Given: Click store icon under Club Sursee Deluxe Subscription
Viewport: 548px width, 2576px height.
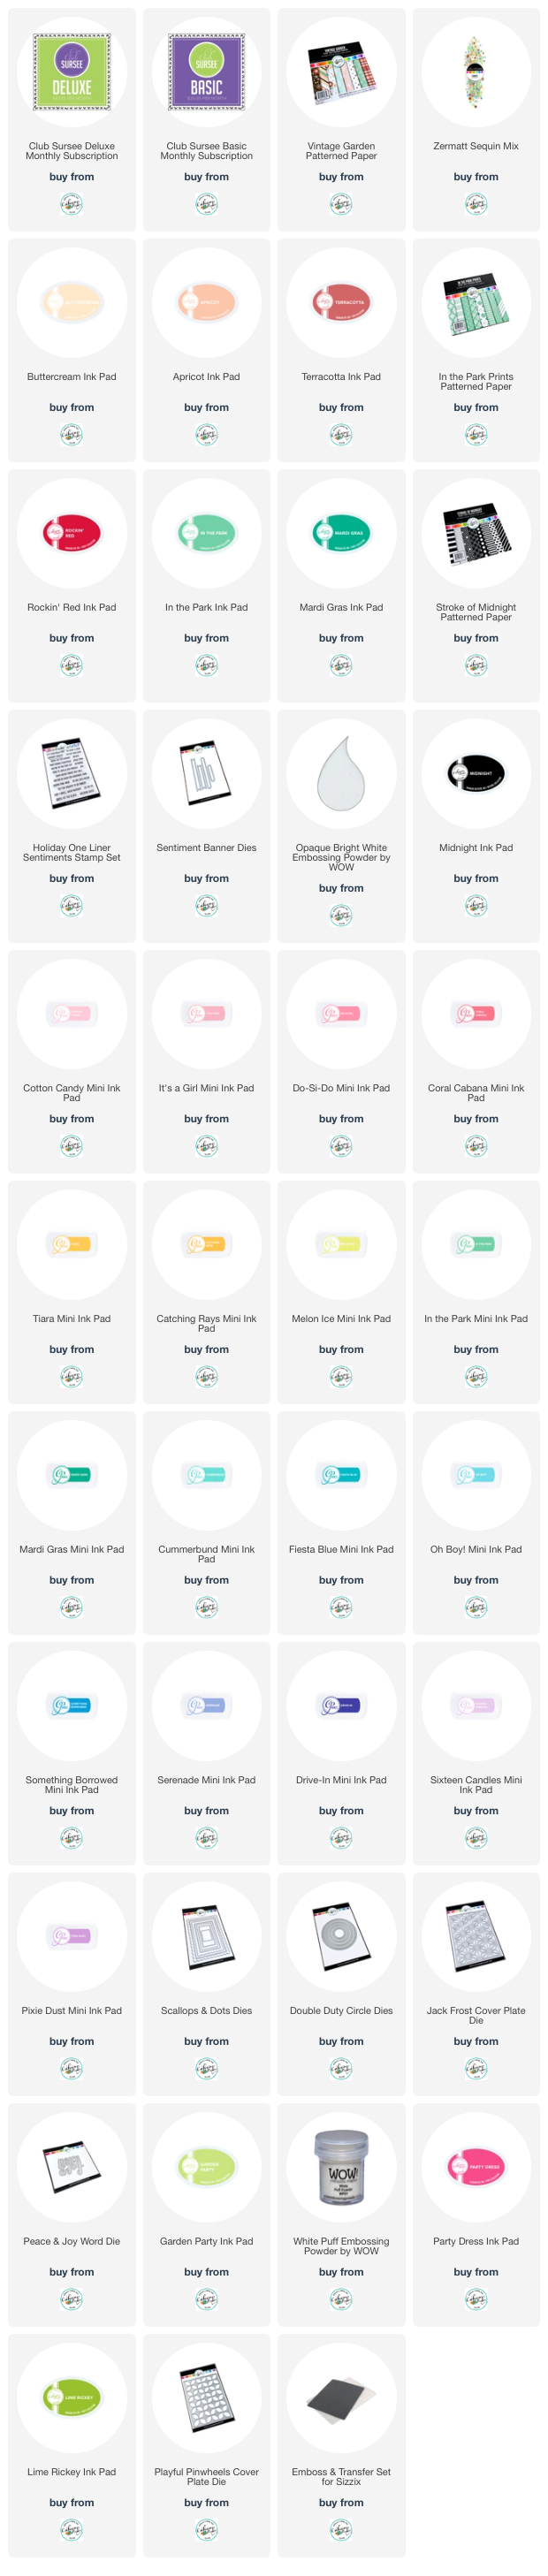Looking at the screenshot, I should 71,204.
